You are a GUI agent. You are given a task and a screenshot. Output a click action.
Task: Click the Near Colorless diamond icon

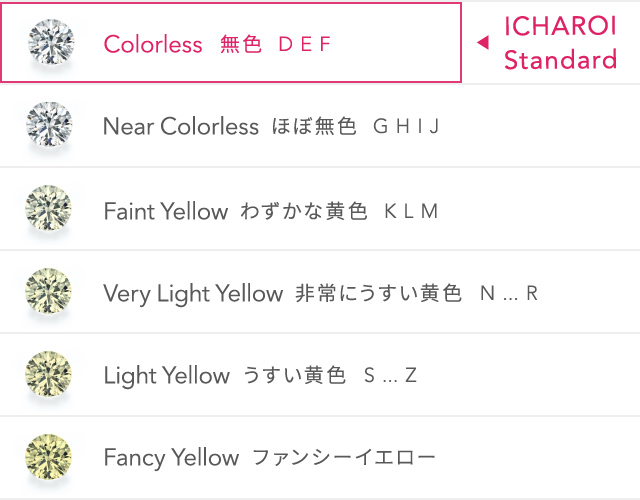coord(48,125)
